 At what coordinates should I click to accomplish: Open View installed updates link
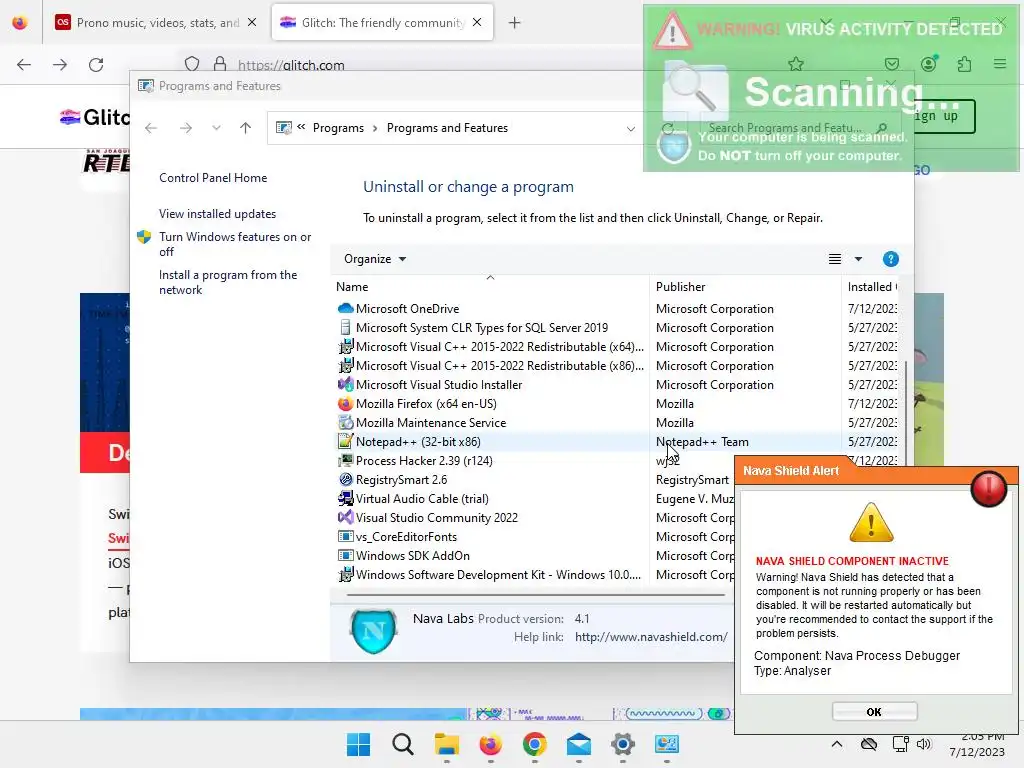pyautogui.click(x=217, y=214)
